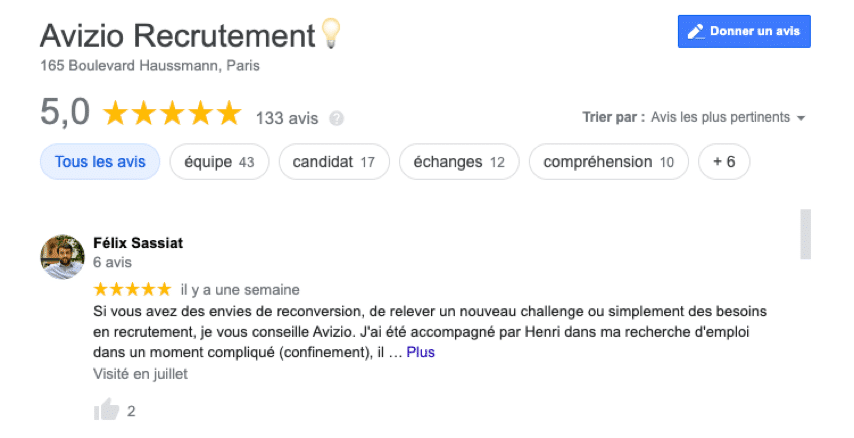Image resolution: width=854 pixels, height=438 pixels.
Task: Select Avis les plus pertinents sorting
Action: tap(720, 117)
